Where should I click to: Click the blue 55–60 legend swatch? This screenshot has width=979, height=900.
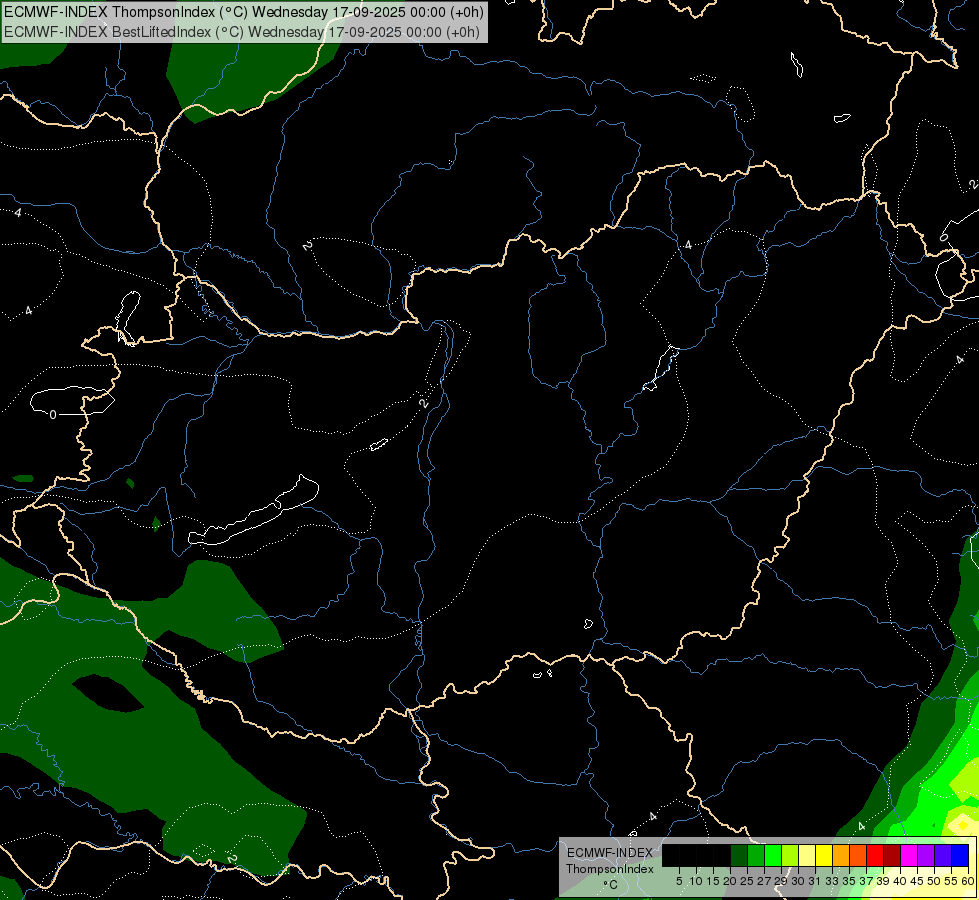(x=961, y=855)
